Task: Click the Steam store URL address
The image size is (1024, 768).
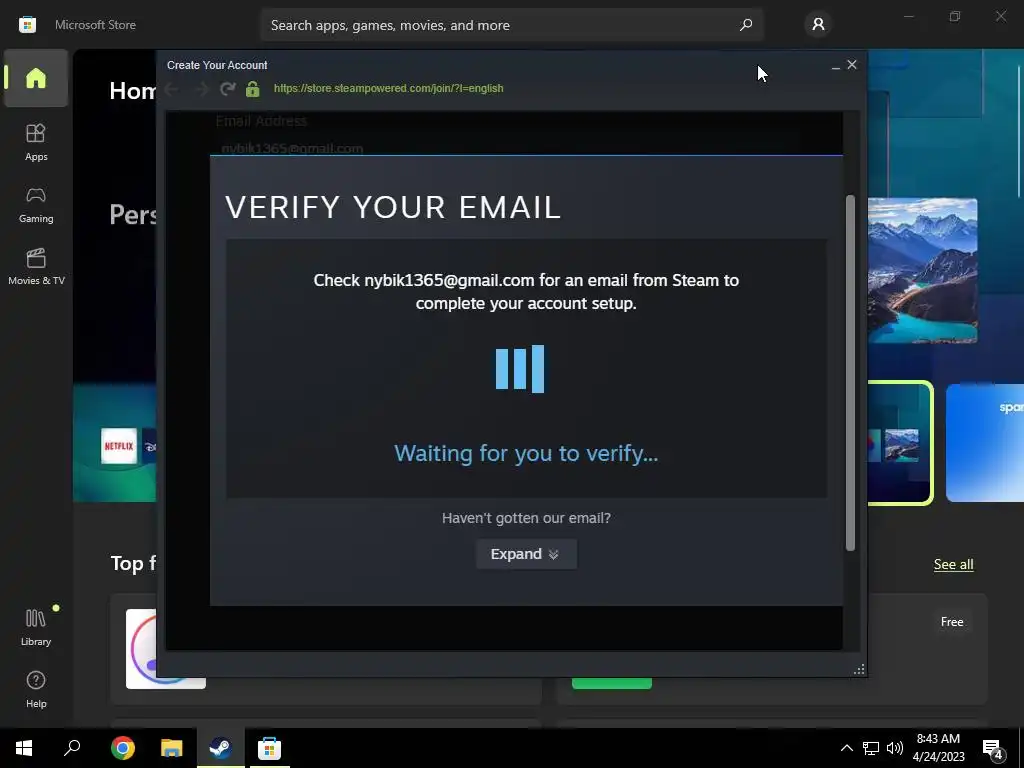Action: coord(389,88)
